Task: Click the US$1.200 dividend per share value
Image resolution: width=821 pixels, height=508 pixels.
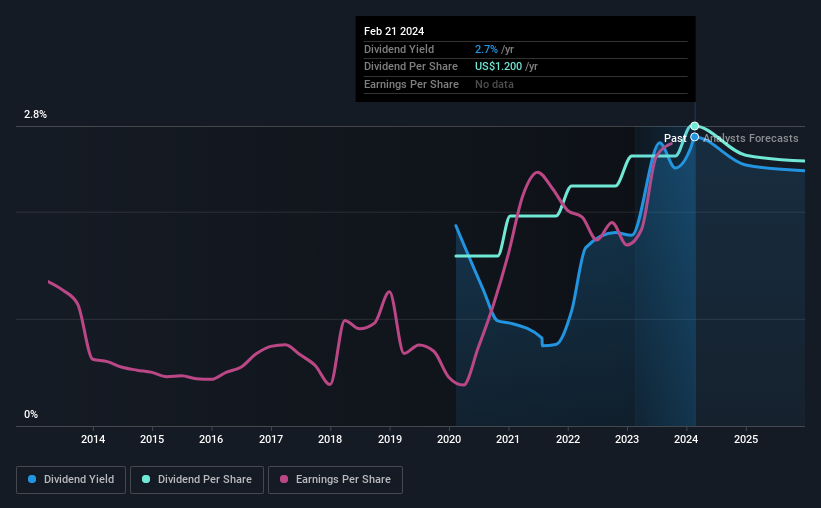Action: 498,67
